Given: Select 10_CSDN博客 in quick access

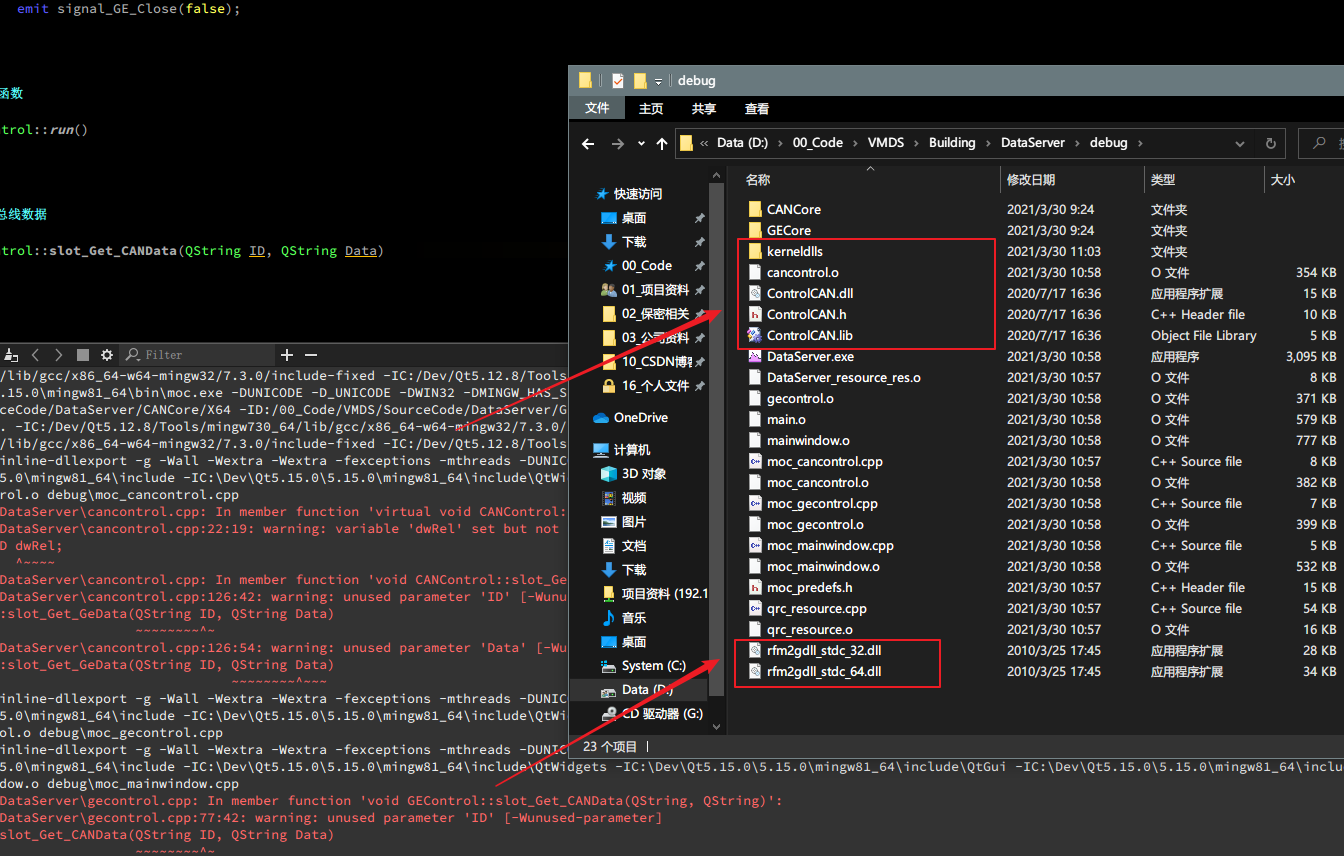Looking at the screenshot, I should (x=655, y=362).
